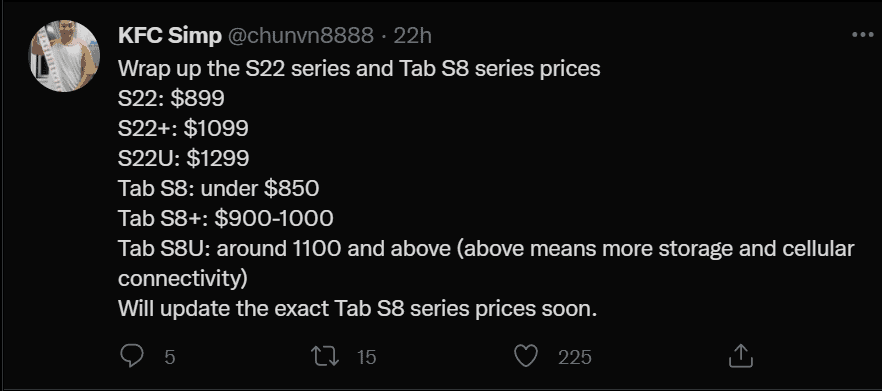This screenshot has height=391, width=882.
Task: Open the three-dot more options menu
Action: pos(862,35)
